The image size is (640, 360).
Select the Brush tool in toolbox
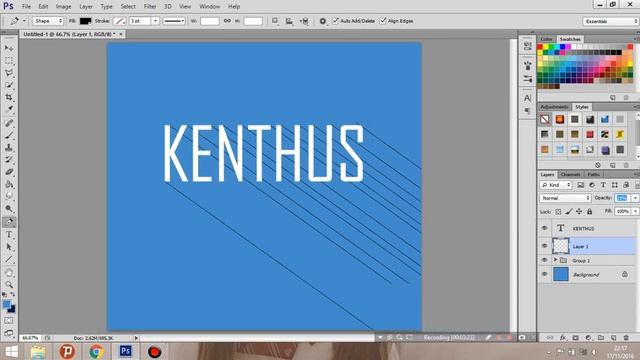[9, 135]
